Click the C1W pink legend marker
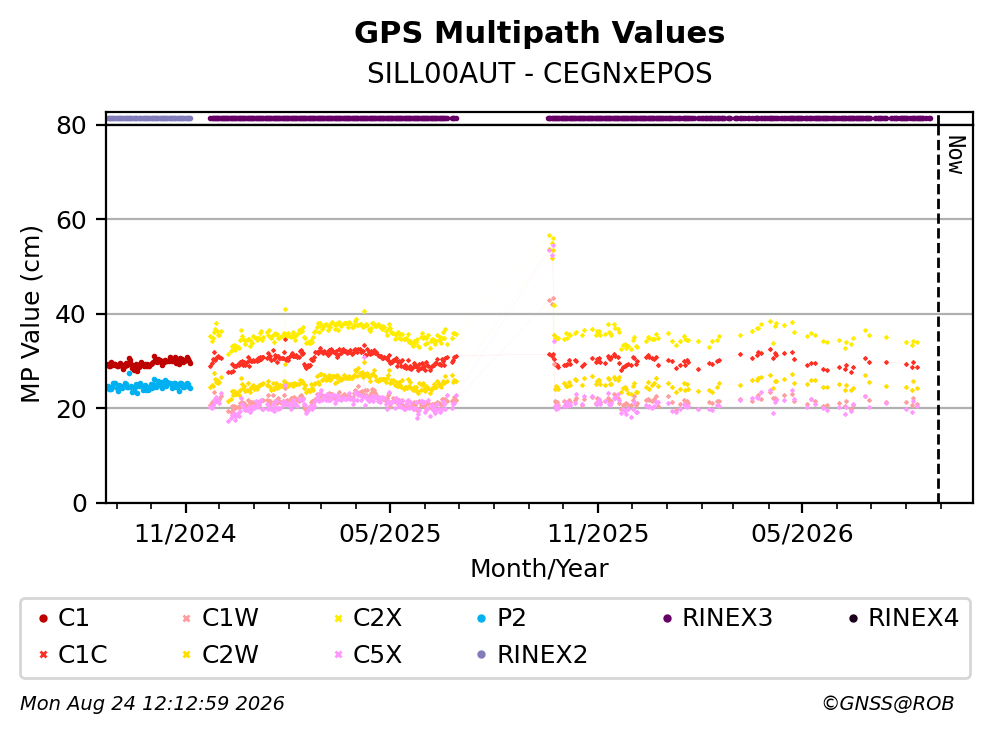 point(186,619)
